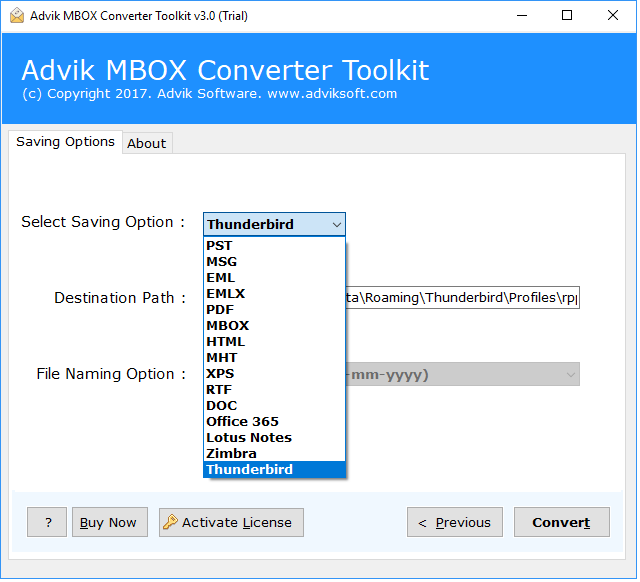Choose MHT from the format list
The width and height of the screenshot is (640, 582).
point(276,359)
